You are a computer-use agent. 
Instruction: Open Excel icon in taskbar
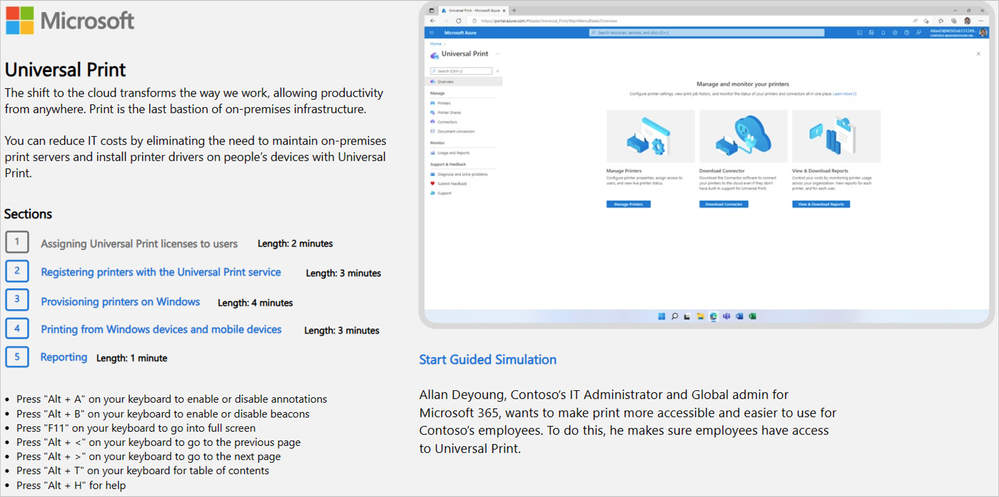coord(752,316)
